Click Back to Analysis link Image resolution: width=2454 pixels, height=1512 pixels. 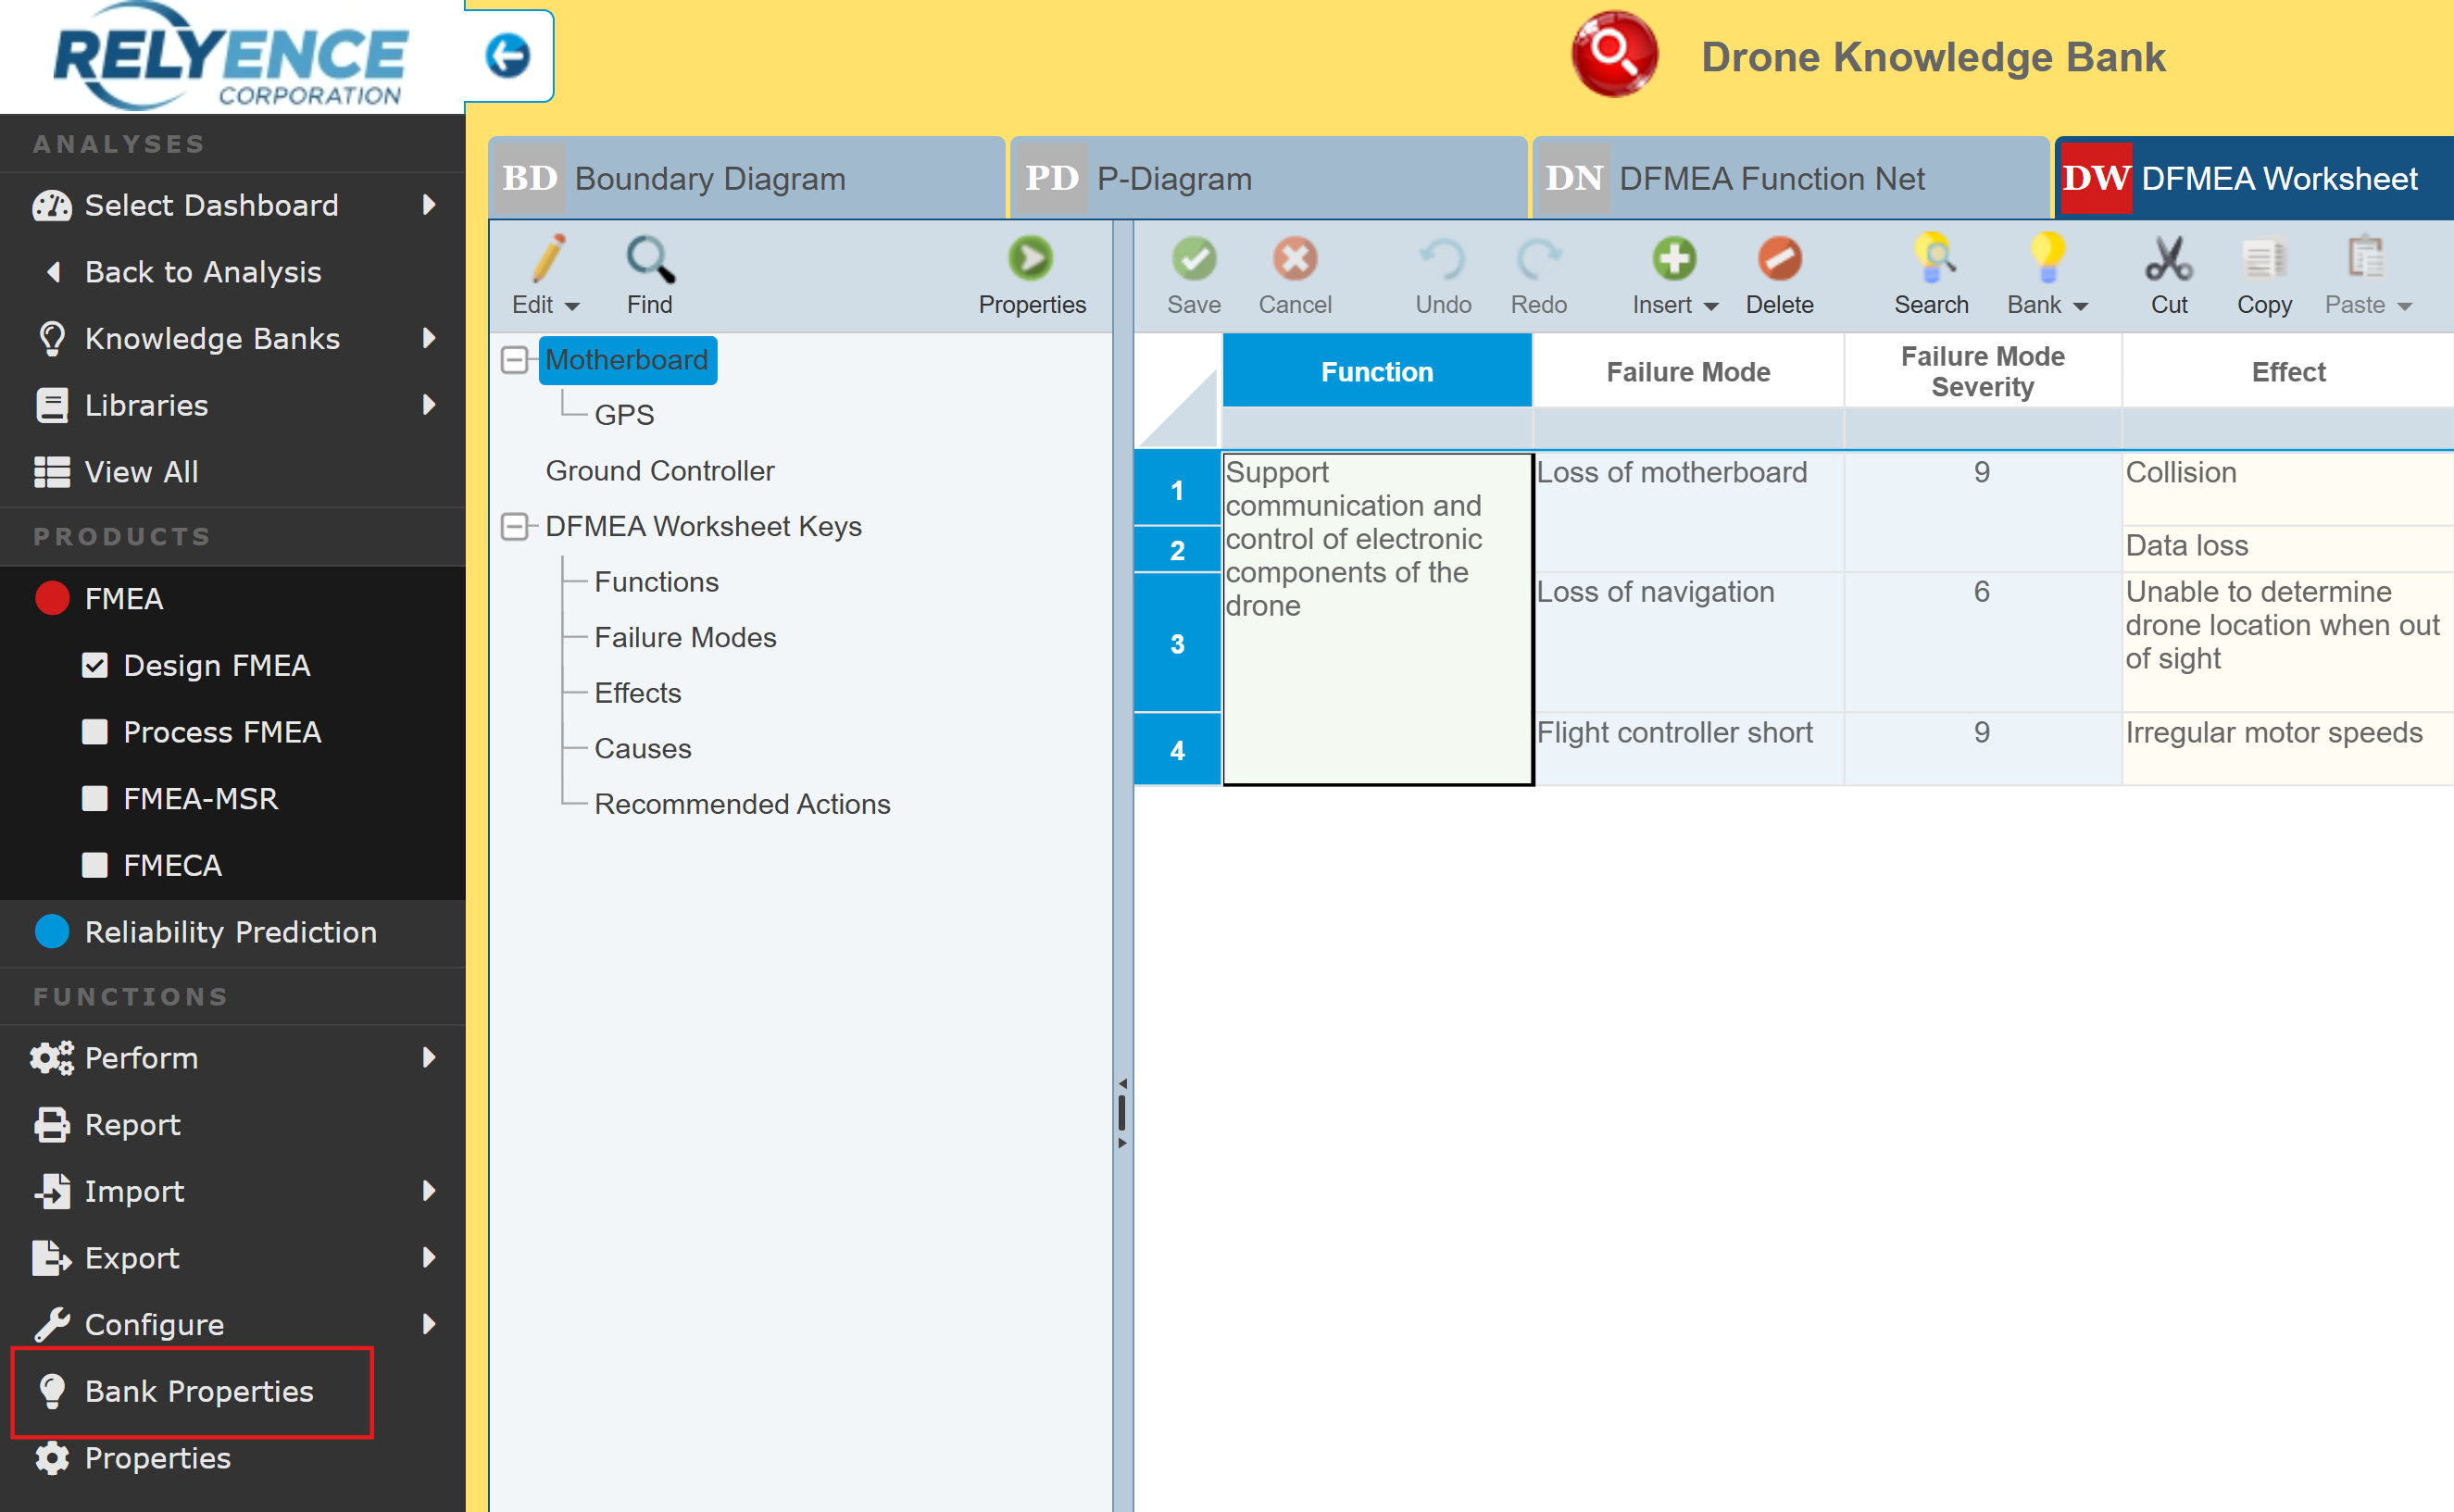203,272
